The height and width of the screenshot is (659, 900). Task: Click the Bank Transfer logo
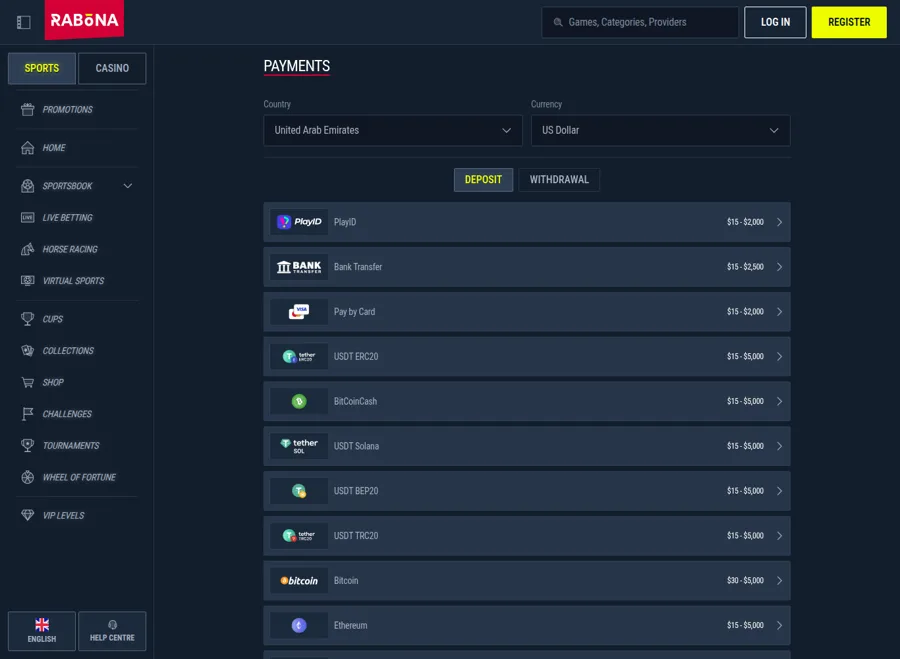pos(299,266)
